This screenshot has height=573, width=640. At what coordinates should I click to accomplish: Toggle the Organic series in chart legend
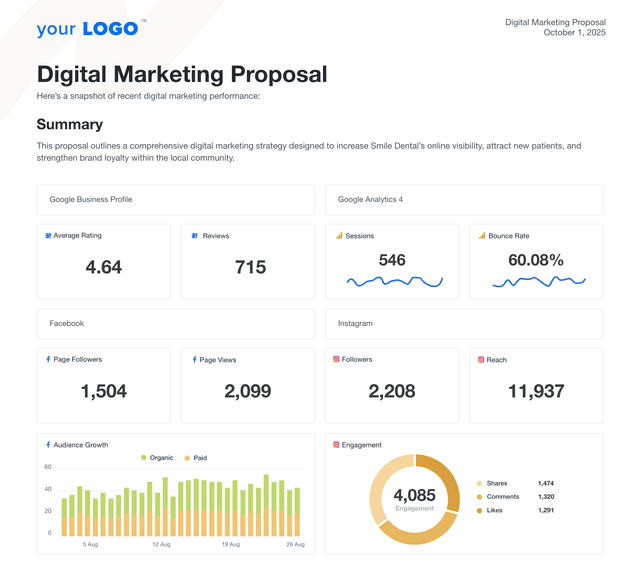156,458
